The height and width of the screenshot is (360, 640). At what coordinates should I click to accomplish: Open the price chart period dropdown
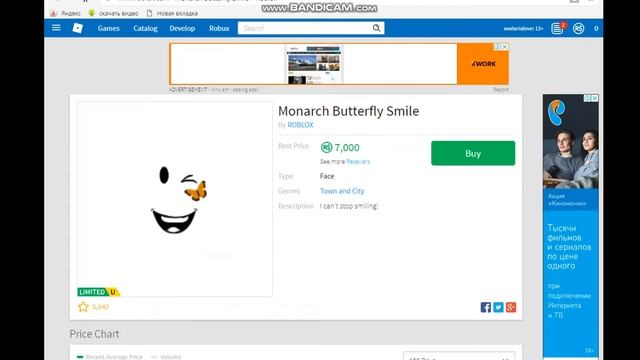pyautogui.click(x=459, y=357)
